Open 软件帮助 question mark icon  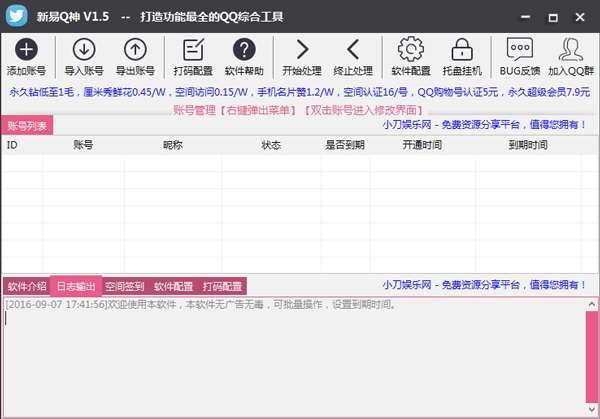244,49
